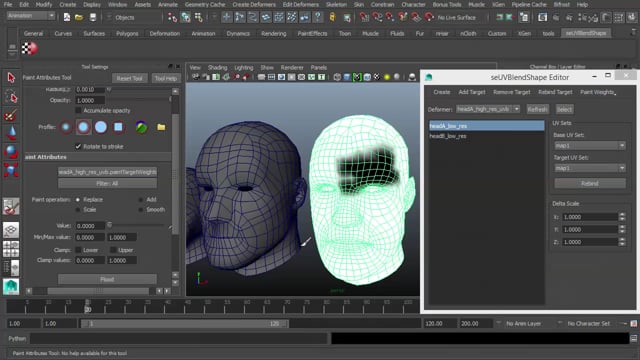The image size is (640, 360).
Task: Open viewport Shading menu
Action: click(x=217, y=67)
